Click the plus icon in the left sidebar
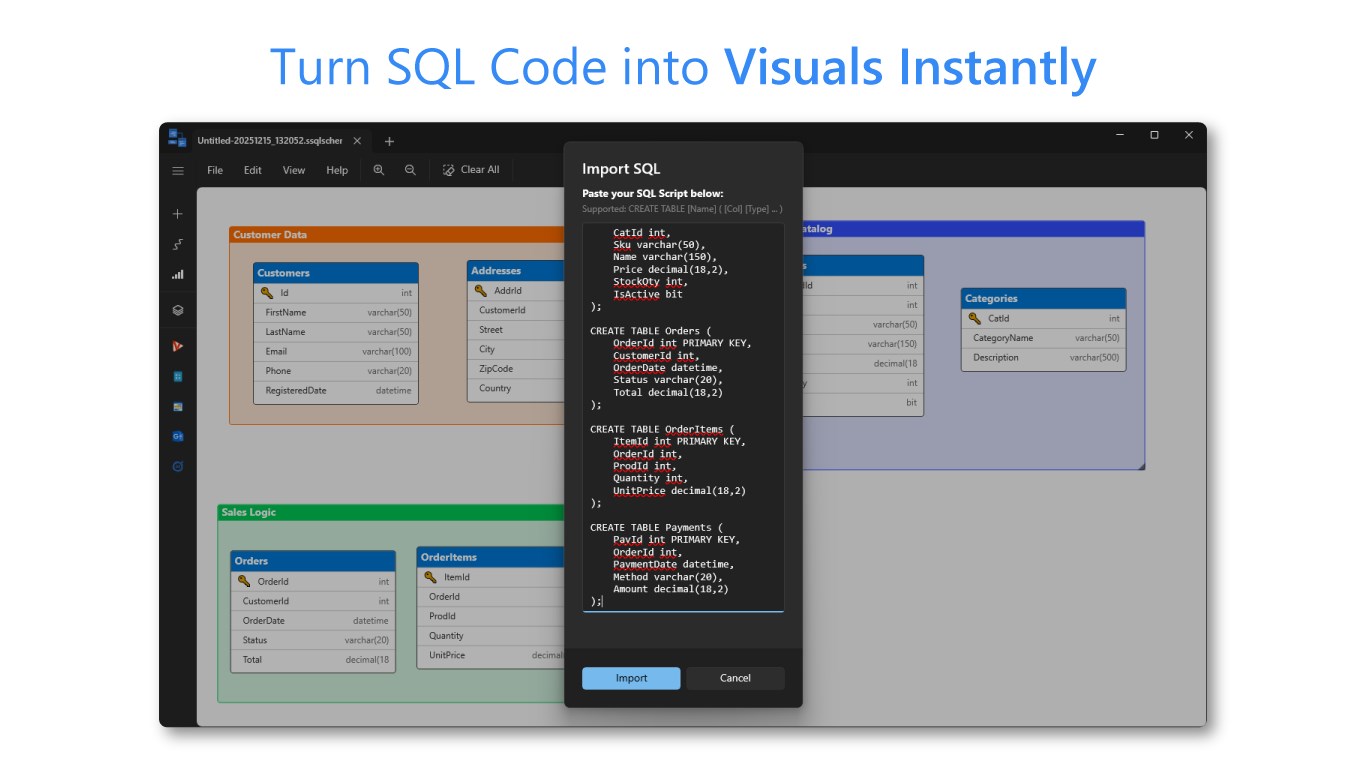 [x=178, y=214]
